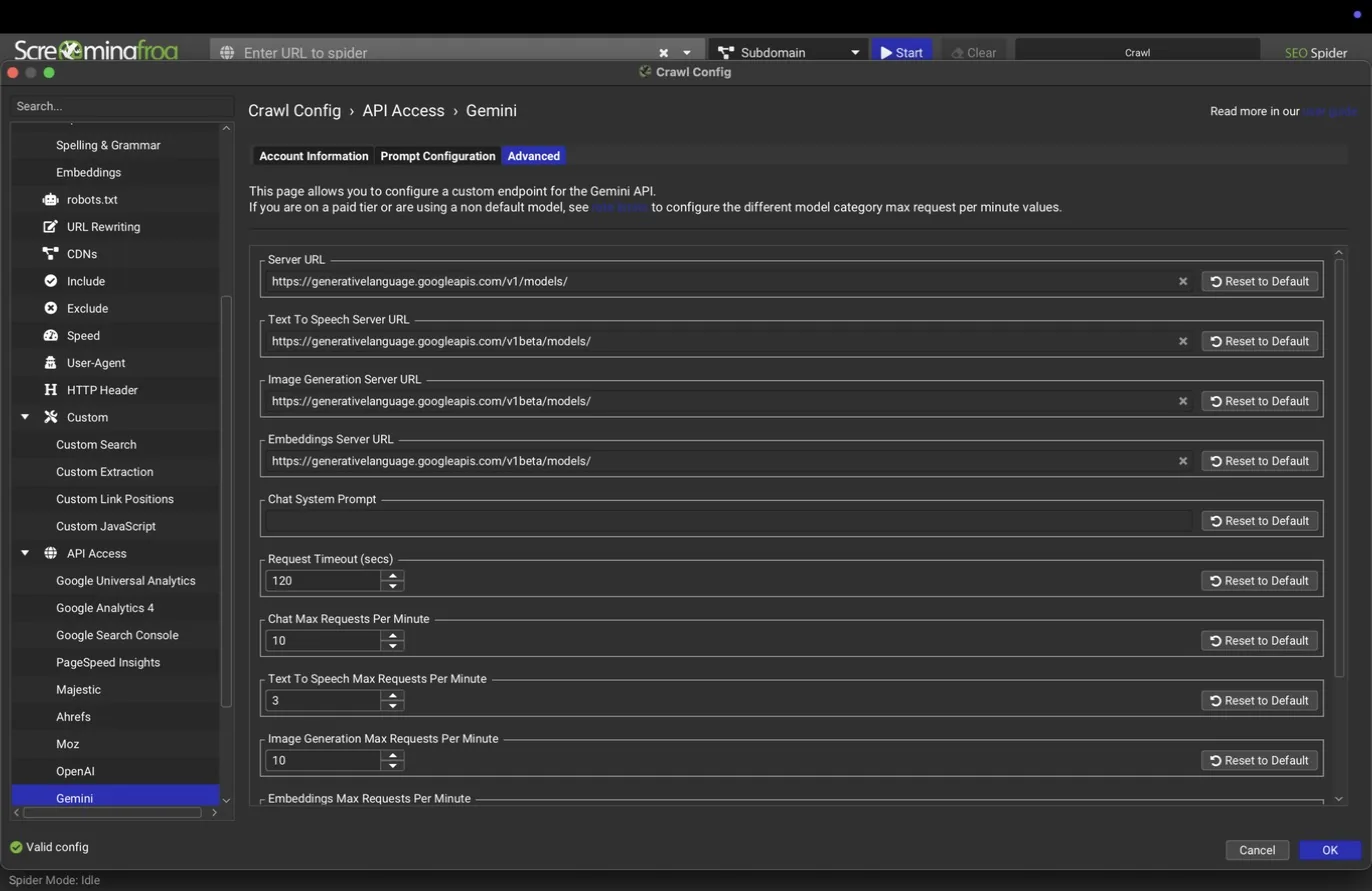Select Custom Extraction in sidebar
Image resolution: width=1372 pixels, height=891 pixels.
(x=105, y=472)
